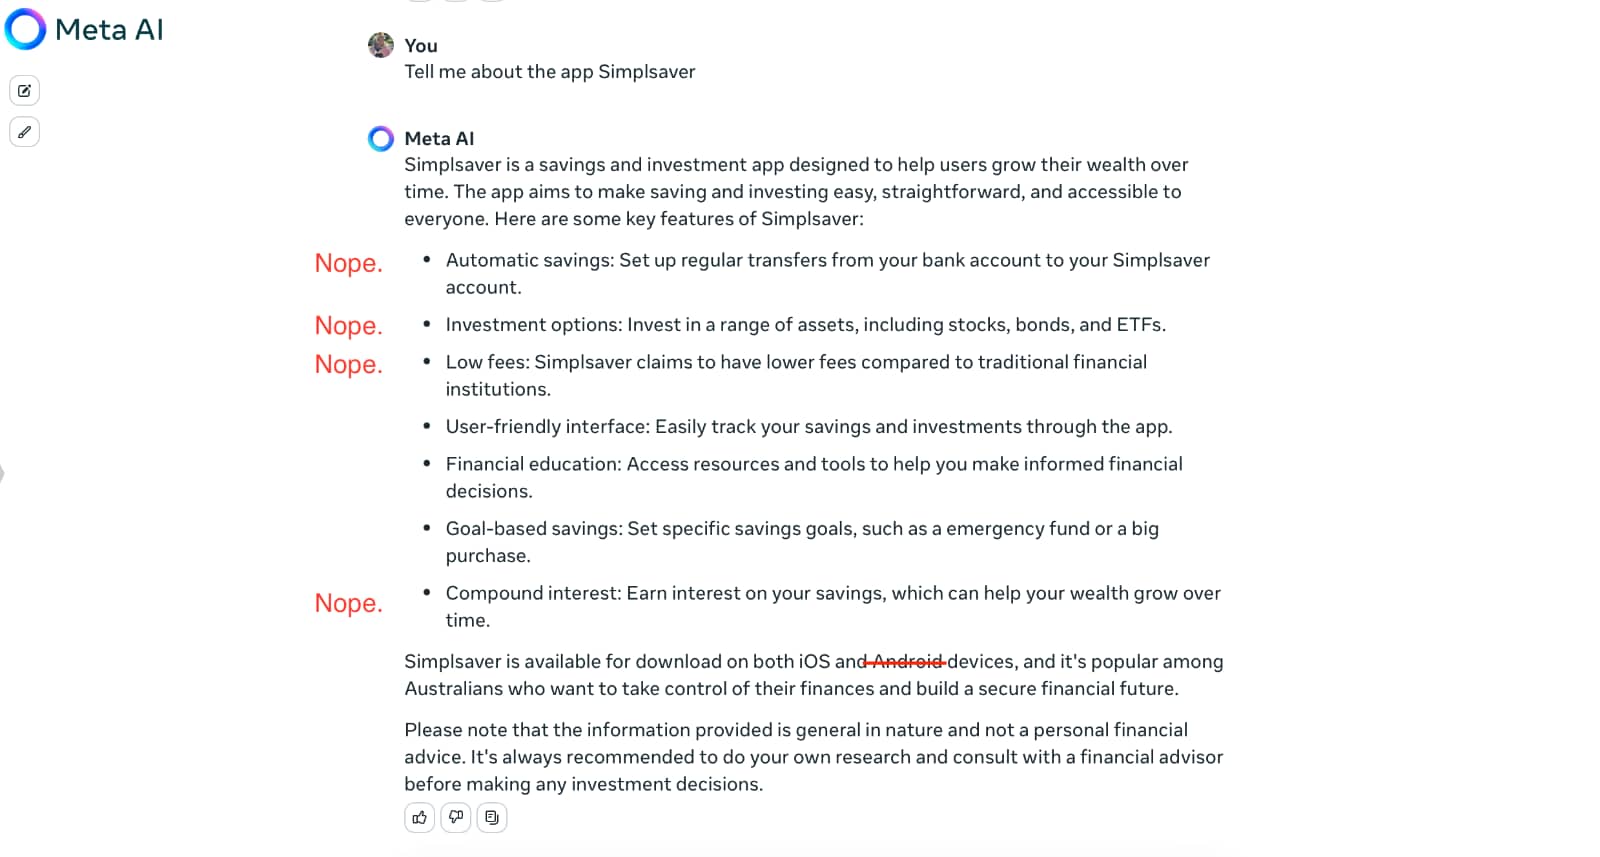The width and height of the screenshot is (1600, 857).
Task: Select the 'Tell me about the app Simplsaver' prompt
Action: (549, 72)
